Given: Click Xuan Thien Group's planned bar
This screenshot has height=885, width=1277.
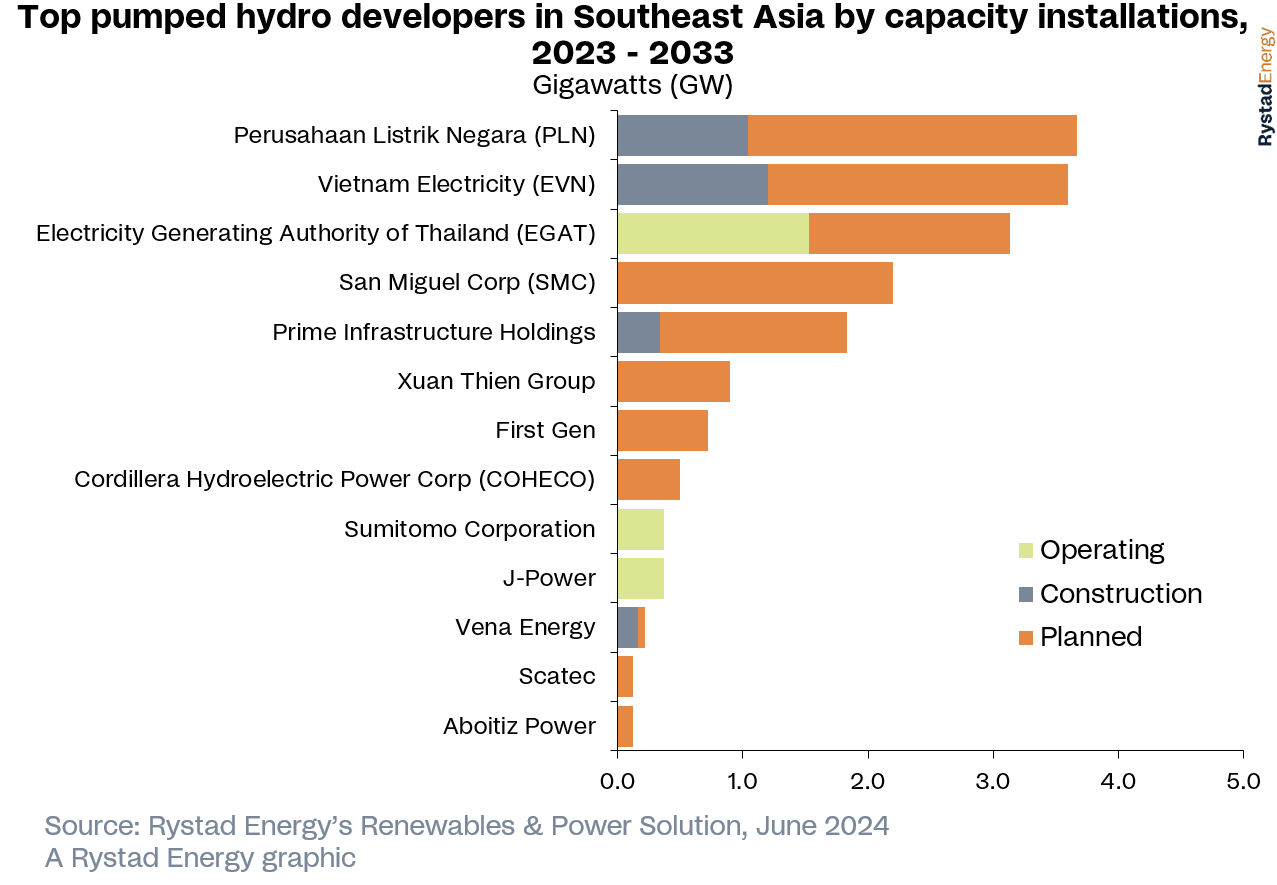Looking at the screenshot, I should tap(673, 381).
